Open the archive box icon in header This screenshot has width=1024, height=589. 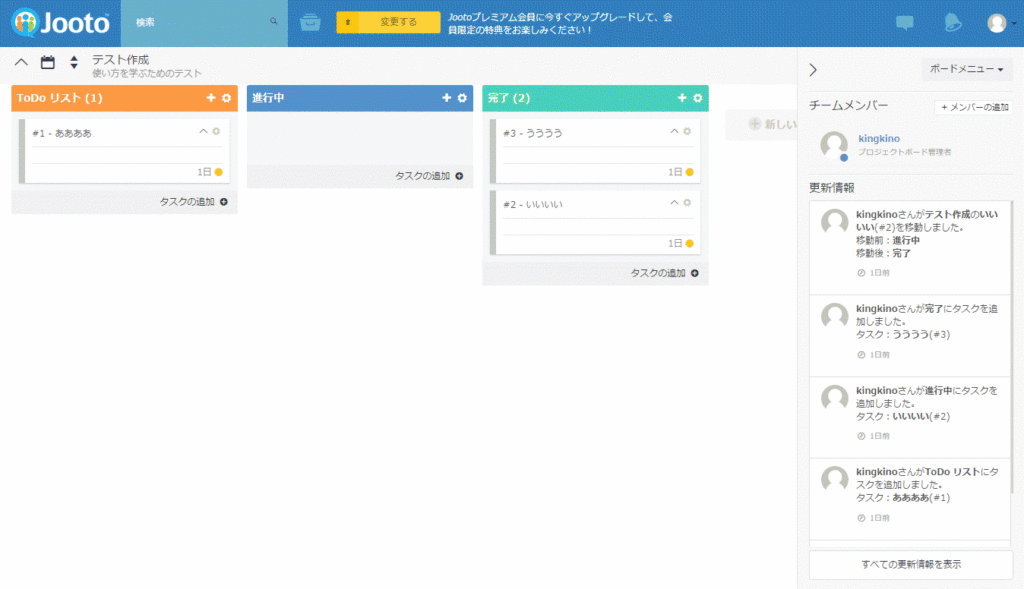click(x=310, y=23)
